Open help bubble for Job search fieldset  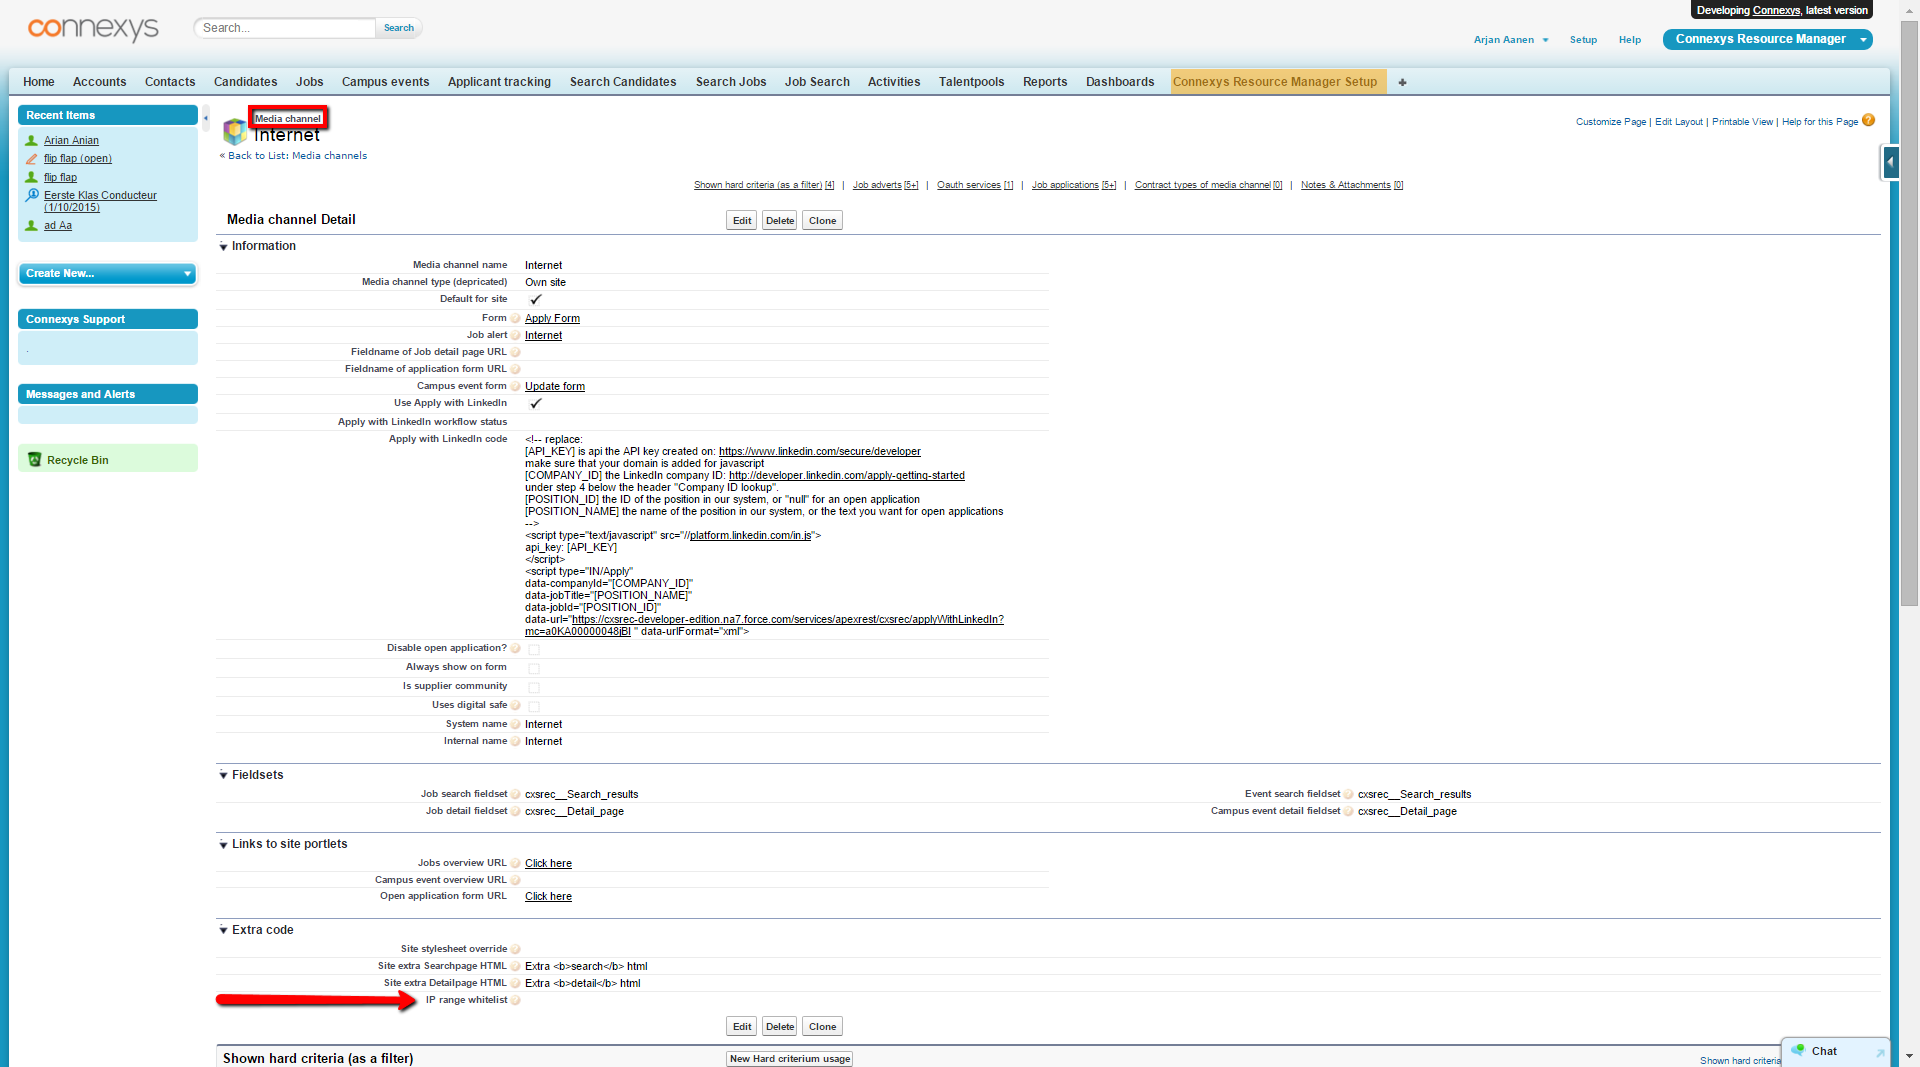516,795
